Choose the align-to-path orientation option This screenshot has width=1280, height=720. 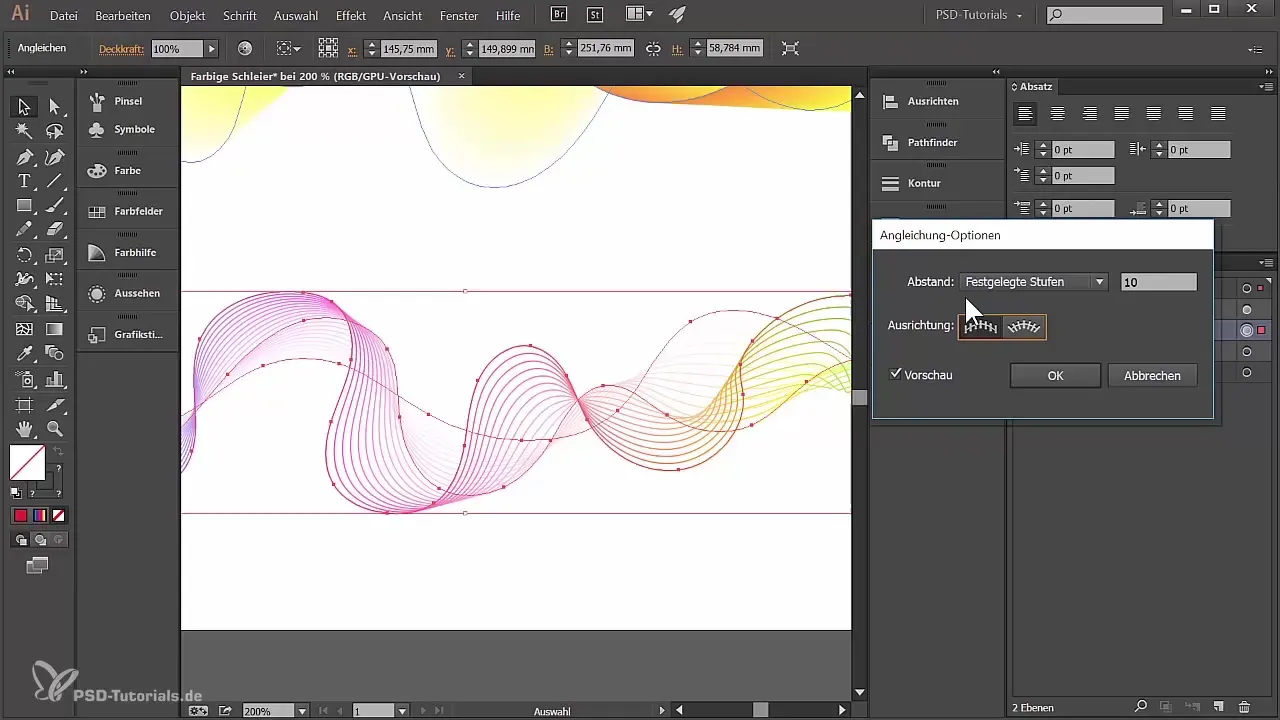[x=1024, y=327]
